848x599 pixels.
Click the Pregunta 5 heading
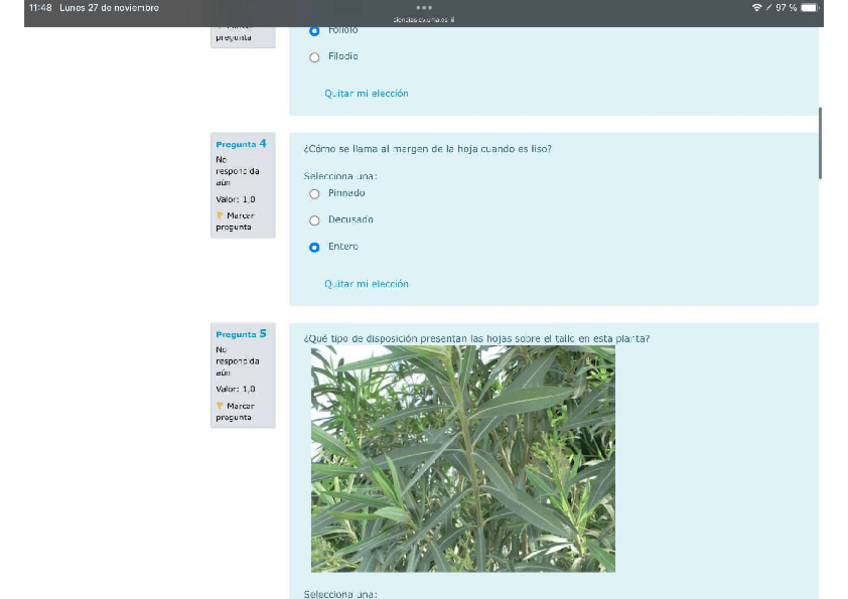coord(241,334)
